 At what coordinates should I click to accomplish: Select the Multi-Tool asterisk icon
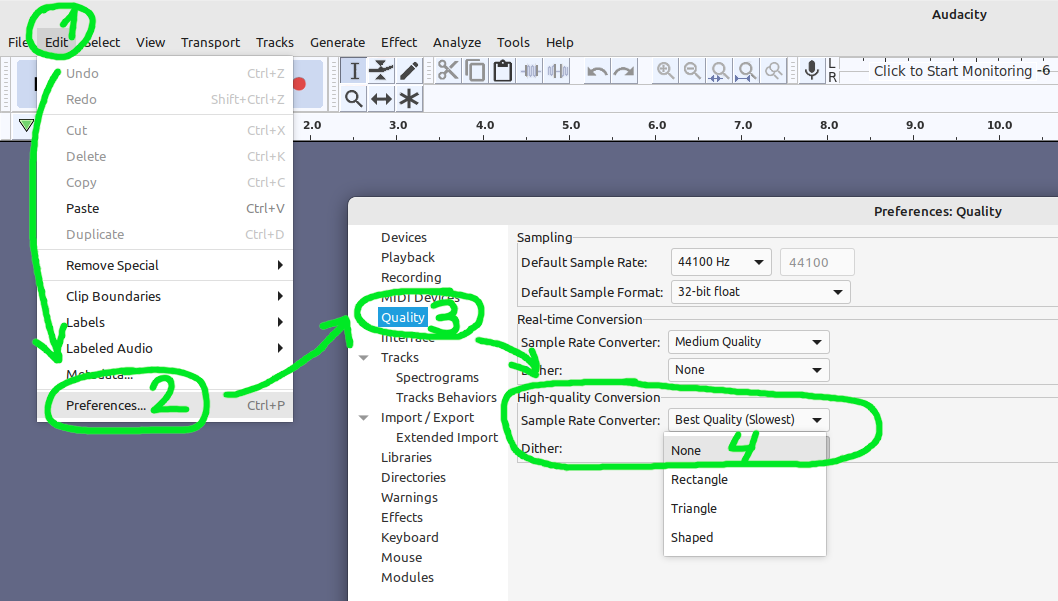coord(409,98)
